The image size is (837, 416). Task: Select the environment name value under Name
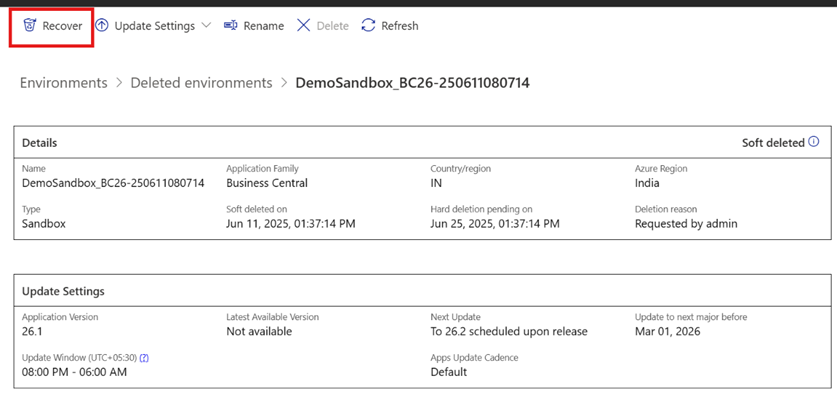[113, 183]
